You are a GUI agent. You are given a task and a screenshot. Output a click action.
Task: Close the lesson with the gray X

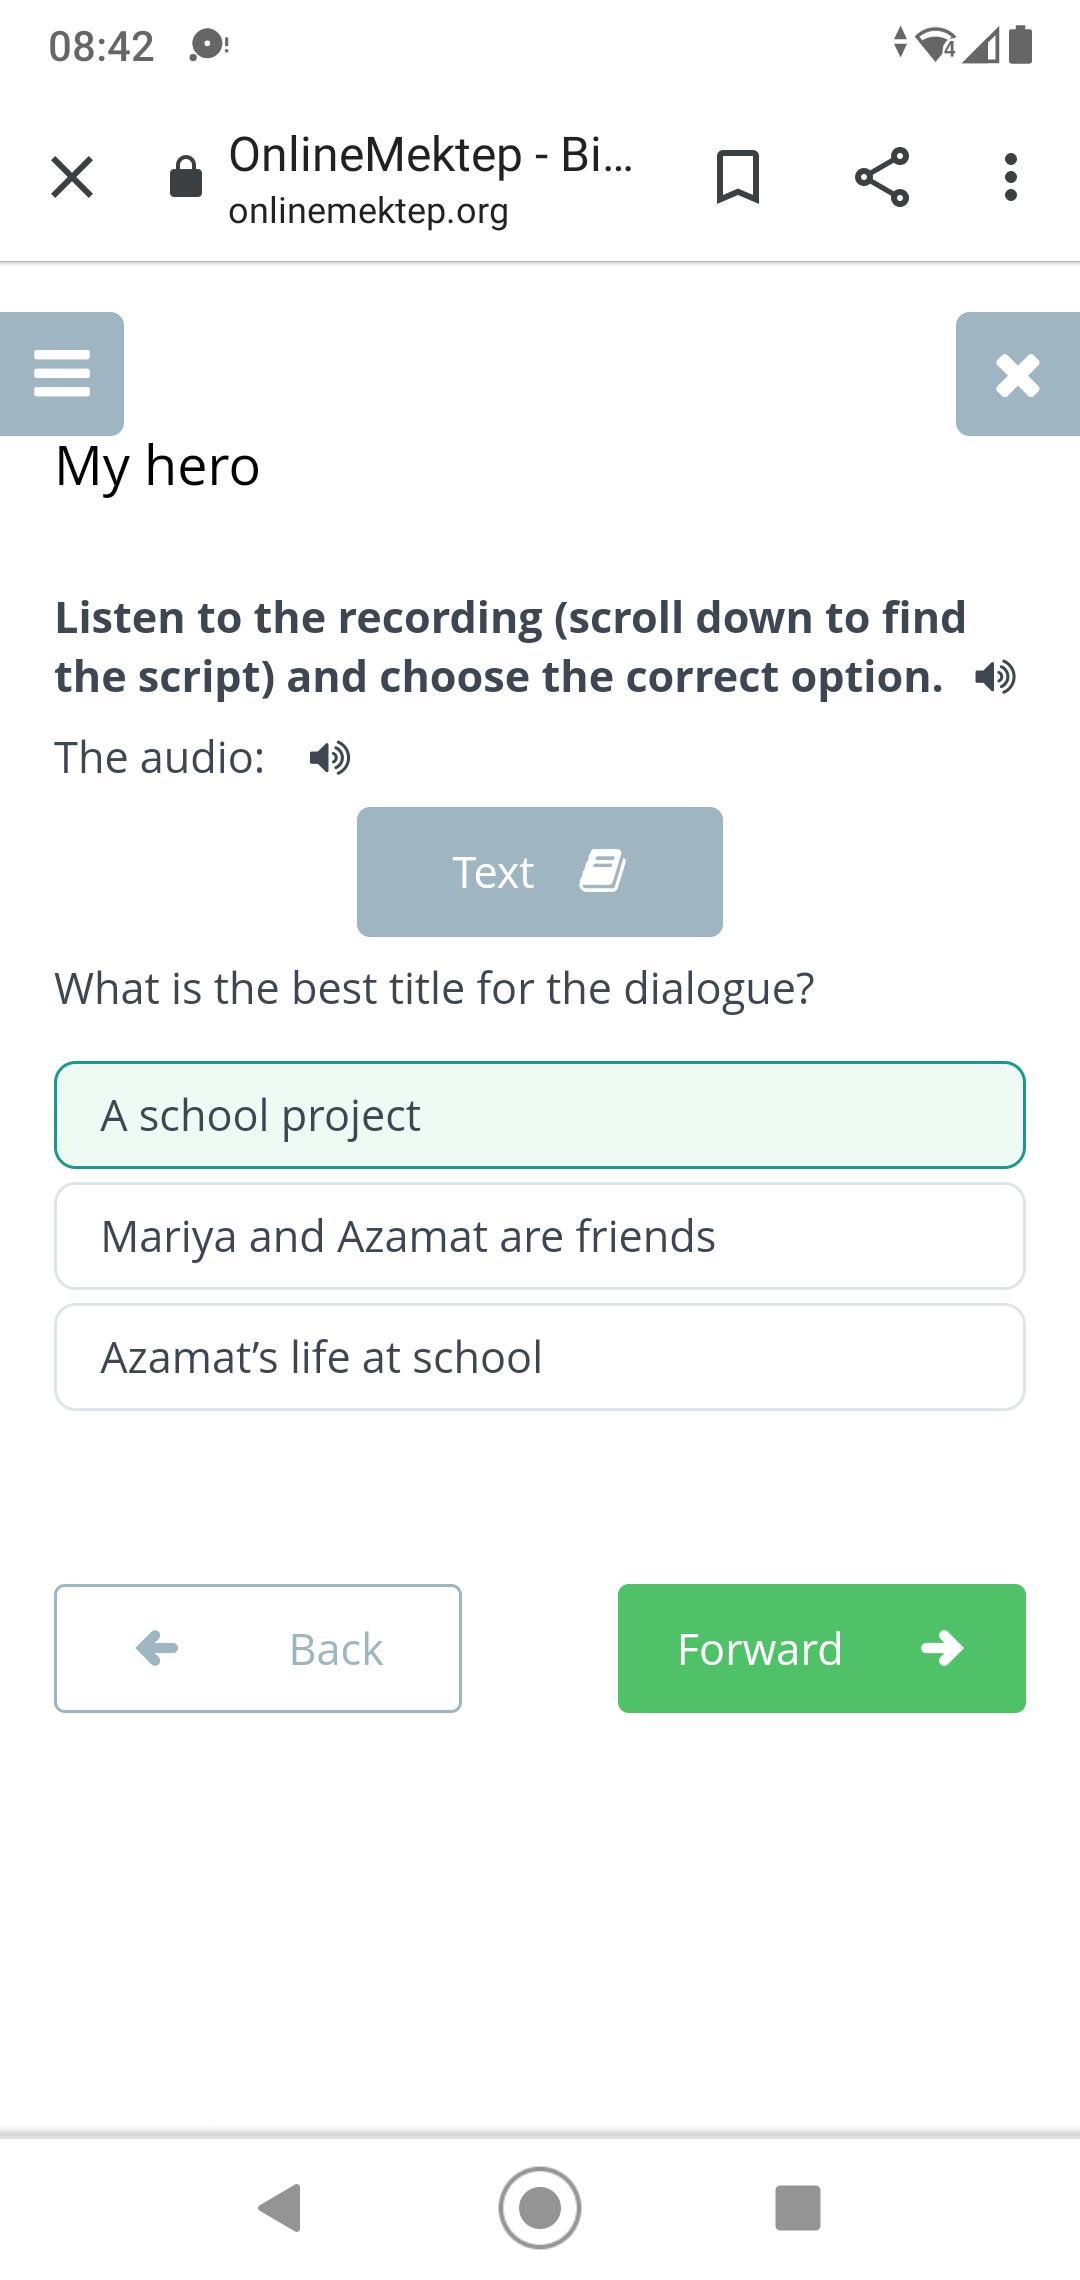pos(1017,375)
